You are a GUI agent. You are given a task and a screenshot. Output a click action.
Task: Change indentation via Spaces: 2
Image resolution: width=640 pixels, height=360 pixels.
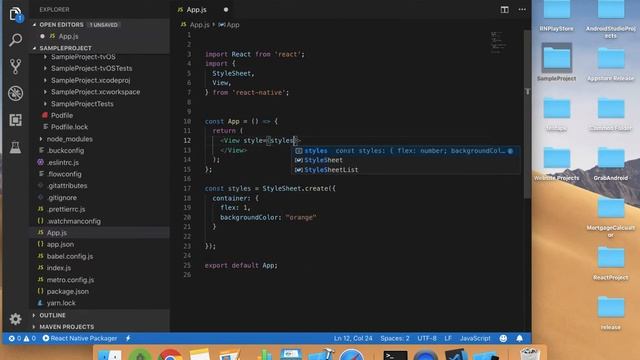[395, 338]
